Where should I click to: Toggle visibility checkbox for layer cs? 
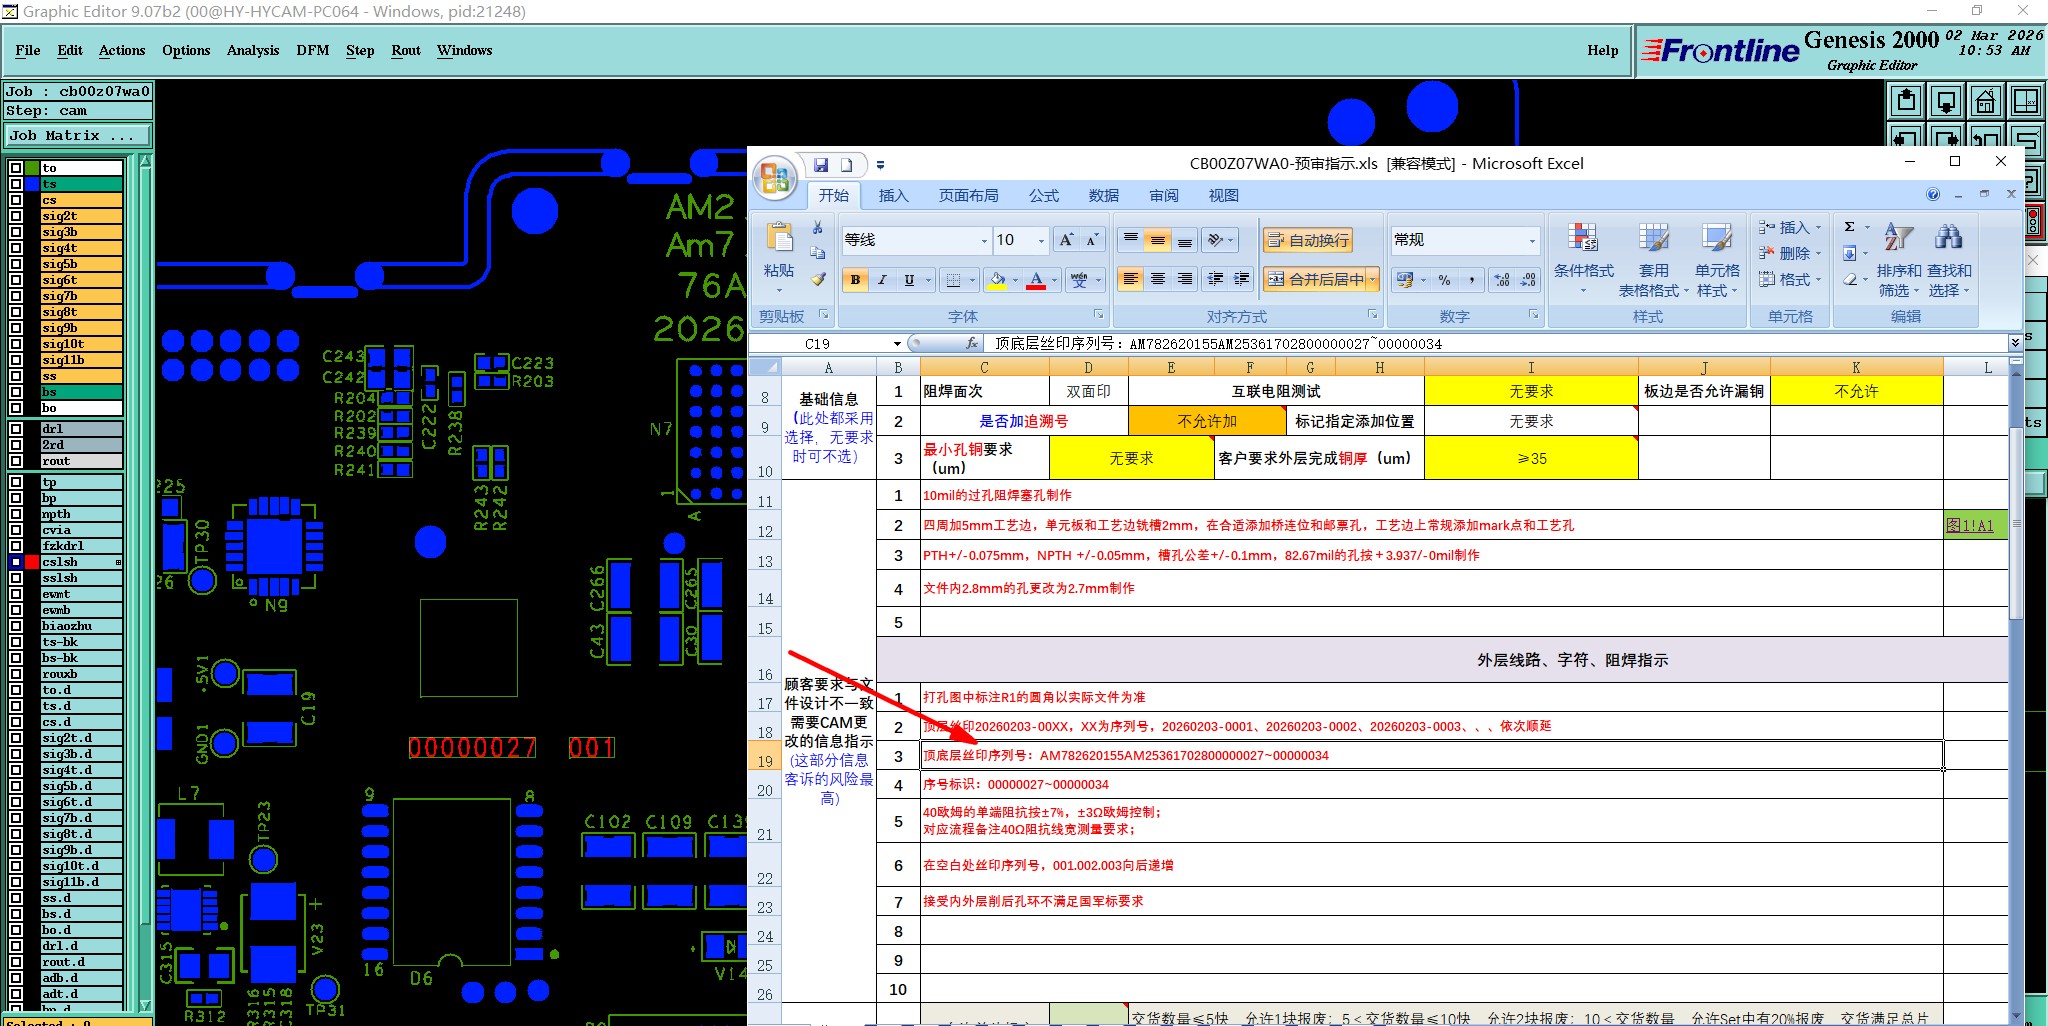(16, 200)
